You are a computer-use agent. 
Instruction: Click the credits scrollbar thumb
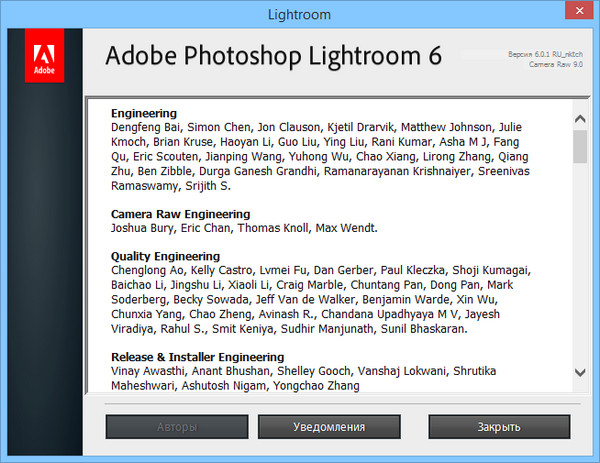[579, 144]
